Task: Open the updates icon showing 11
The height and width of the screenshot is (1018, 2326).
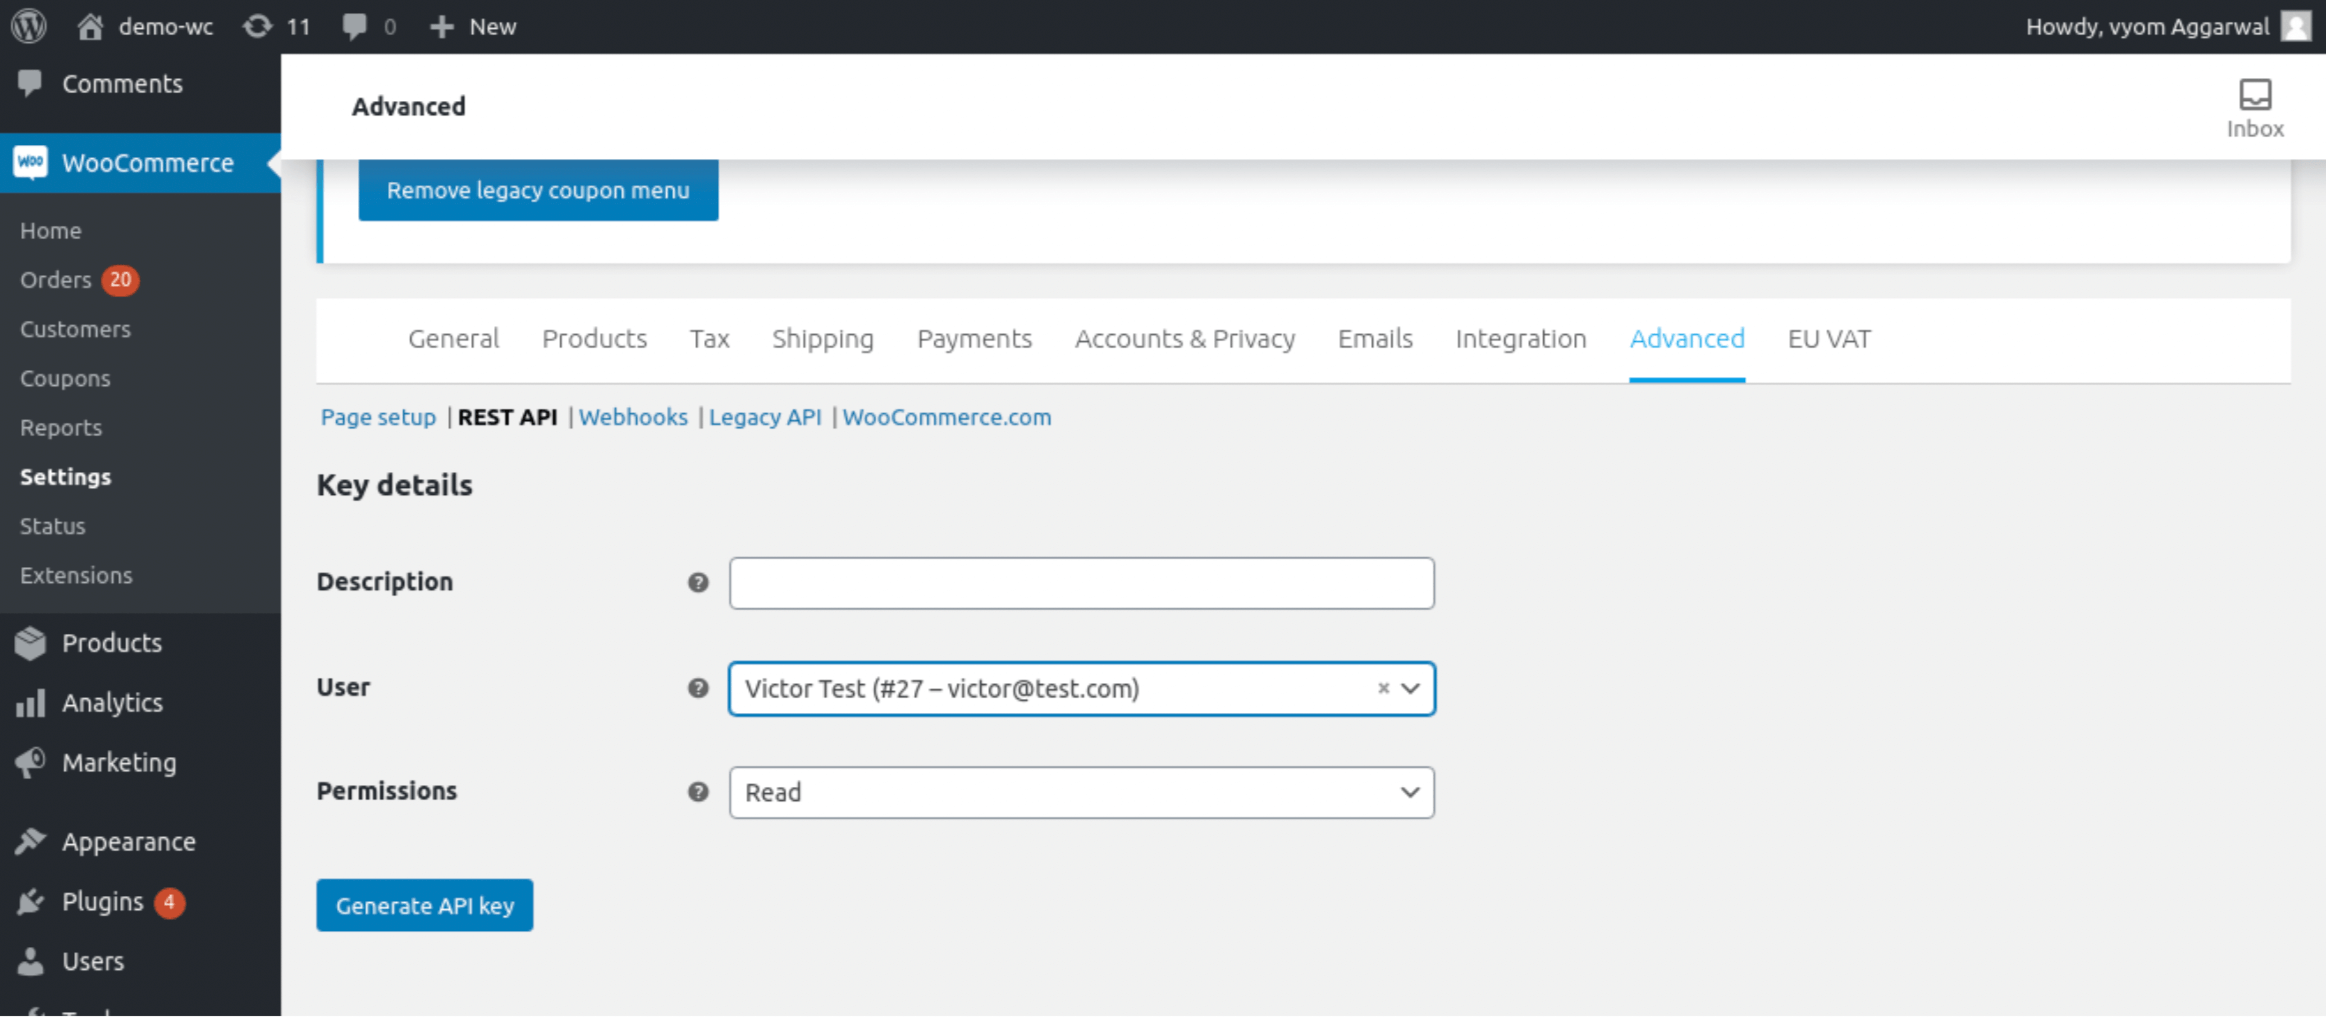Action: point(257,26)
